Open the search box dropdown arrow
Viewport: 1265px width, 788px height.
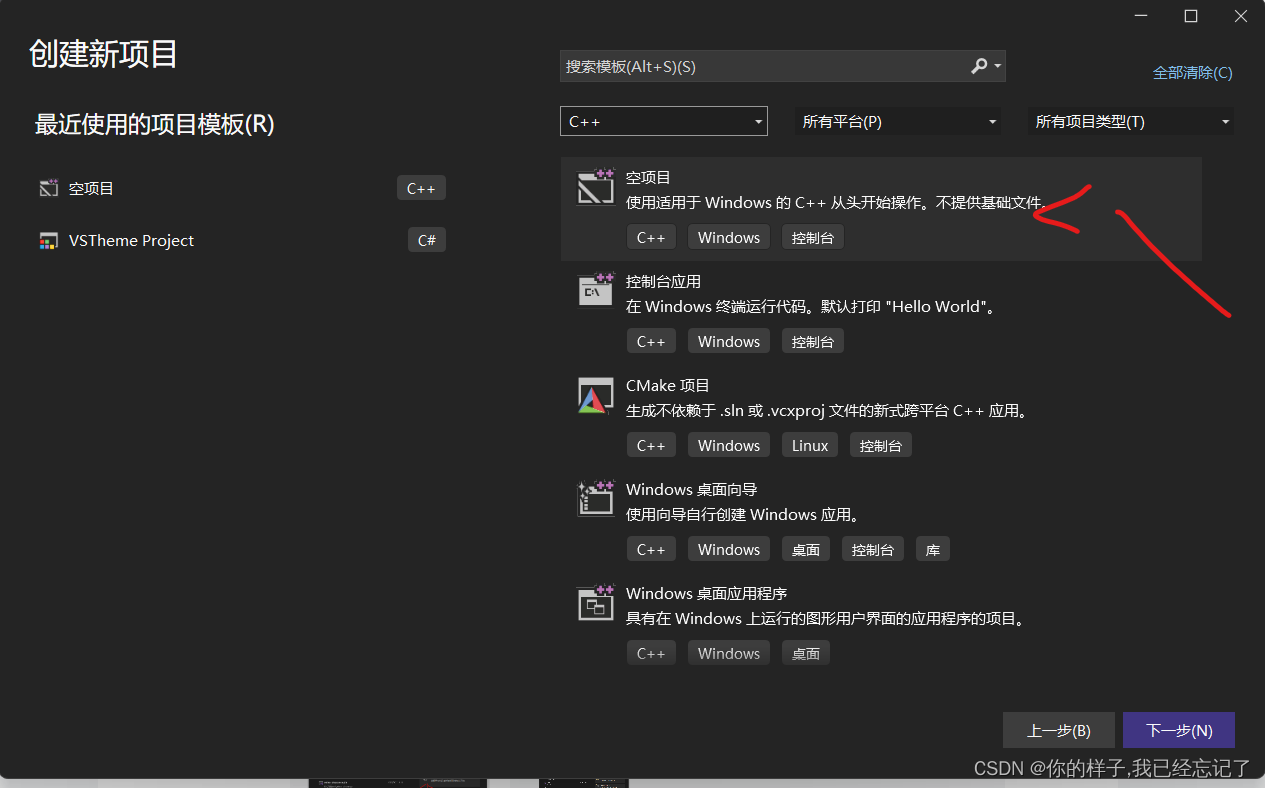(x=997, y=66)
